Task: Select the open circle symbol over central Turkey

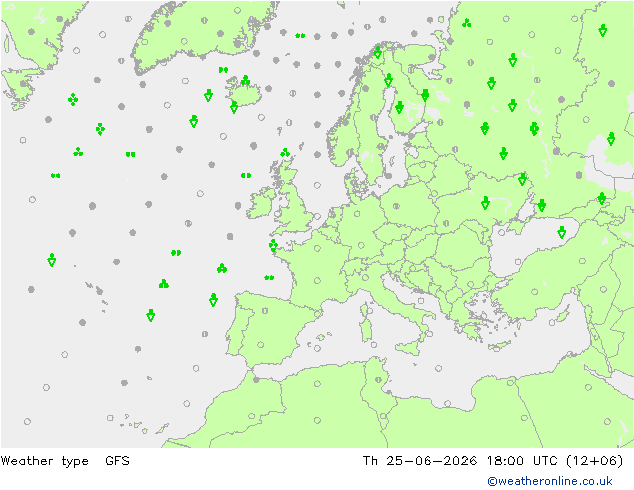Action: click(535, 291)
